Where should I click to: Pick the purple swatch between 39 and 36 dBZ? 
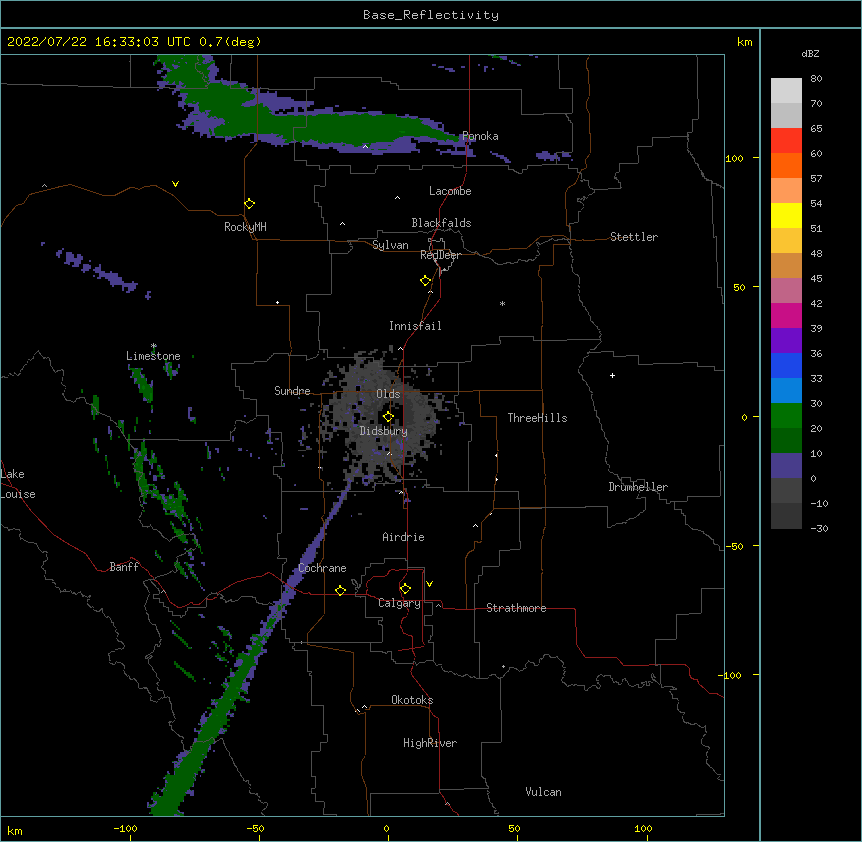point(786,340)
